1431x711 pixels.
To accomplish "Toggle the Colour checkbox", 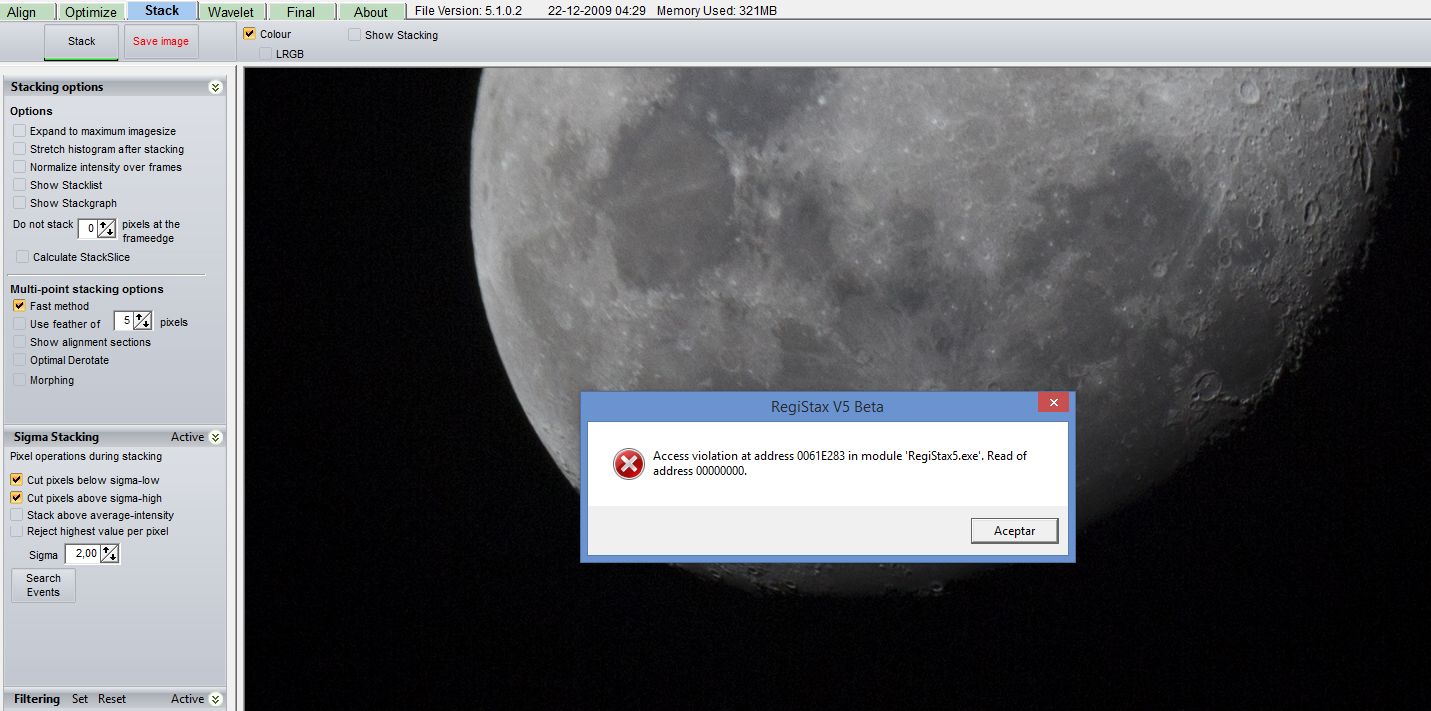I will pyautogui.click(x=250, y=34).
